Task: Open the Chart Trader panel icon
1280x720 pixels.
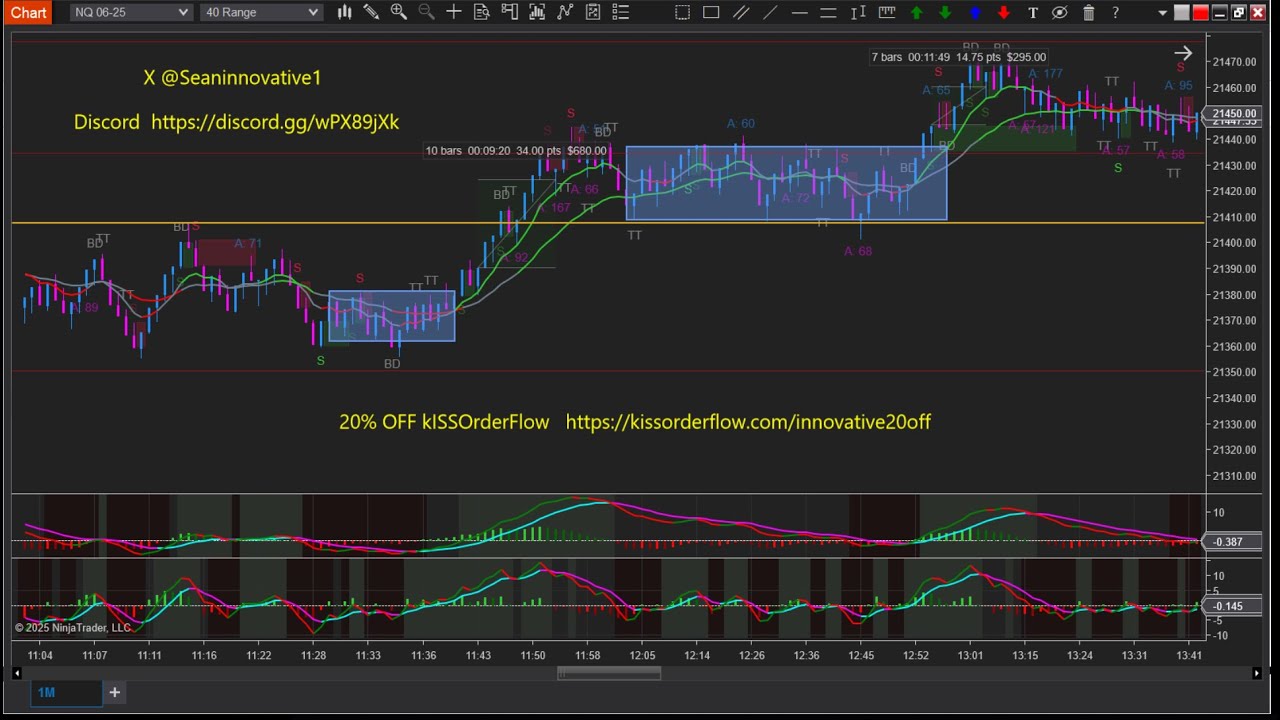Action: [509, 12]
